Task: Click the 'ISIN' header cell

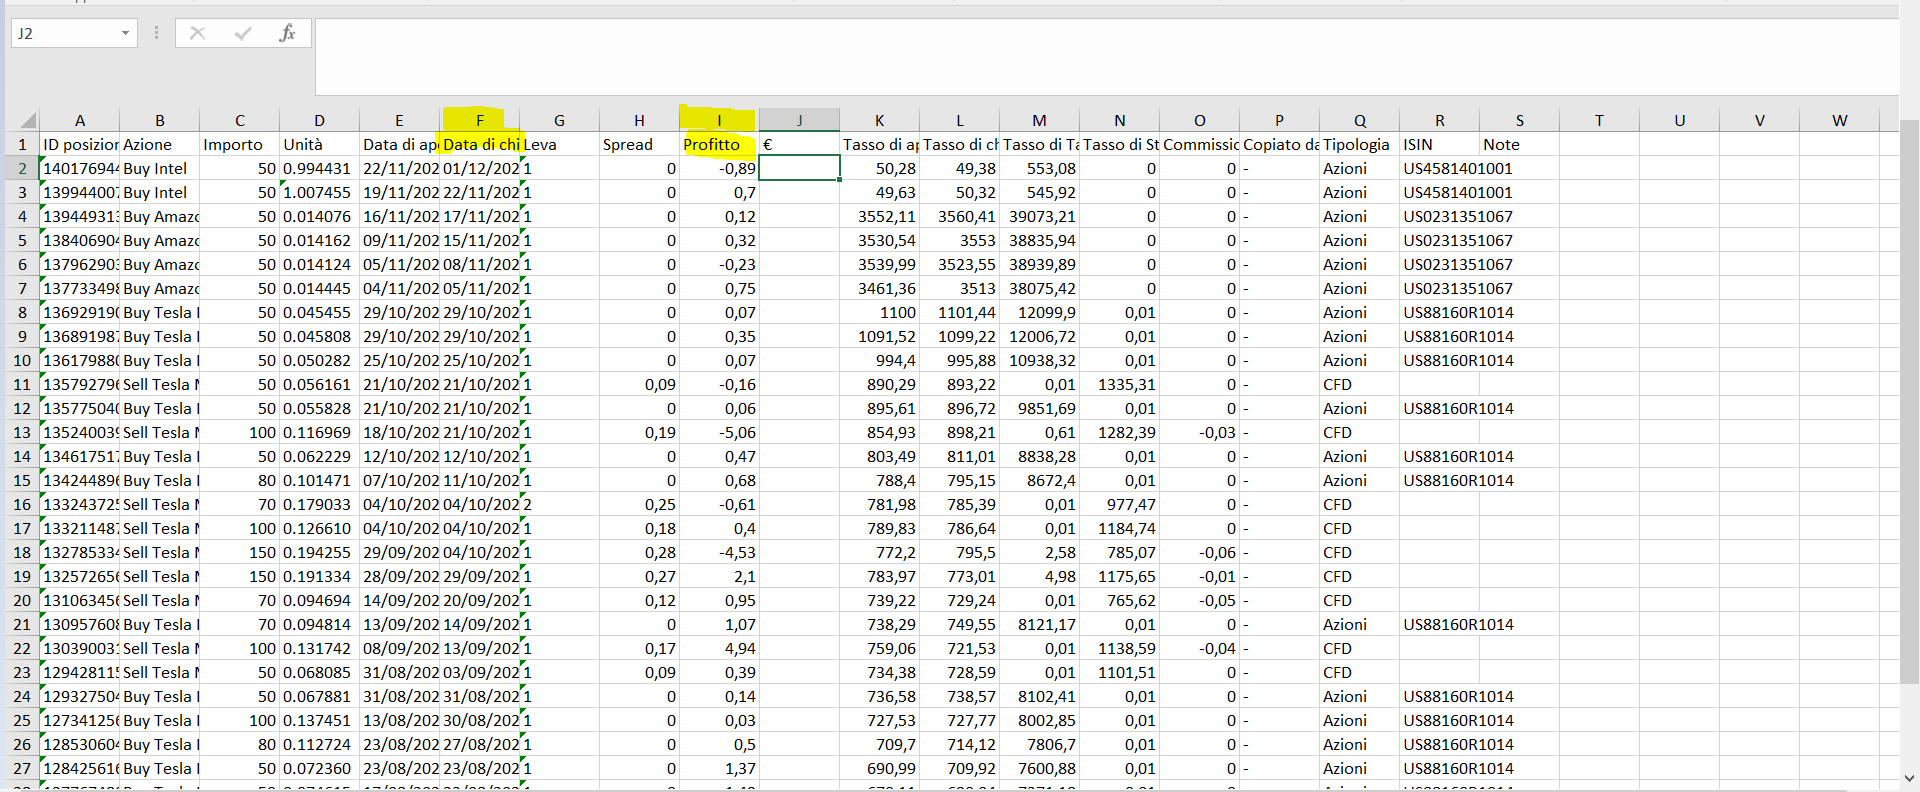Action: pyautogui.click(x=1440, y=144)
